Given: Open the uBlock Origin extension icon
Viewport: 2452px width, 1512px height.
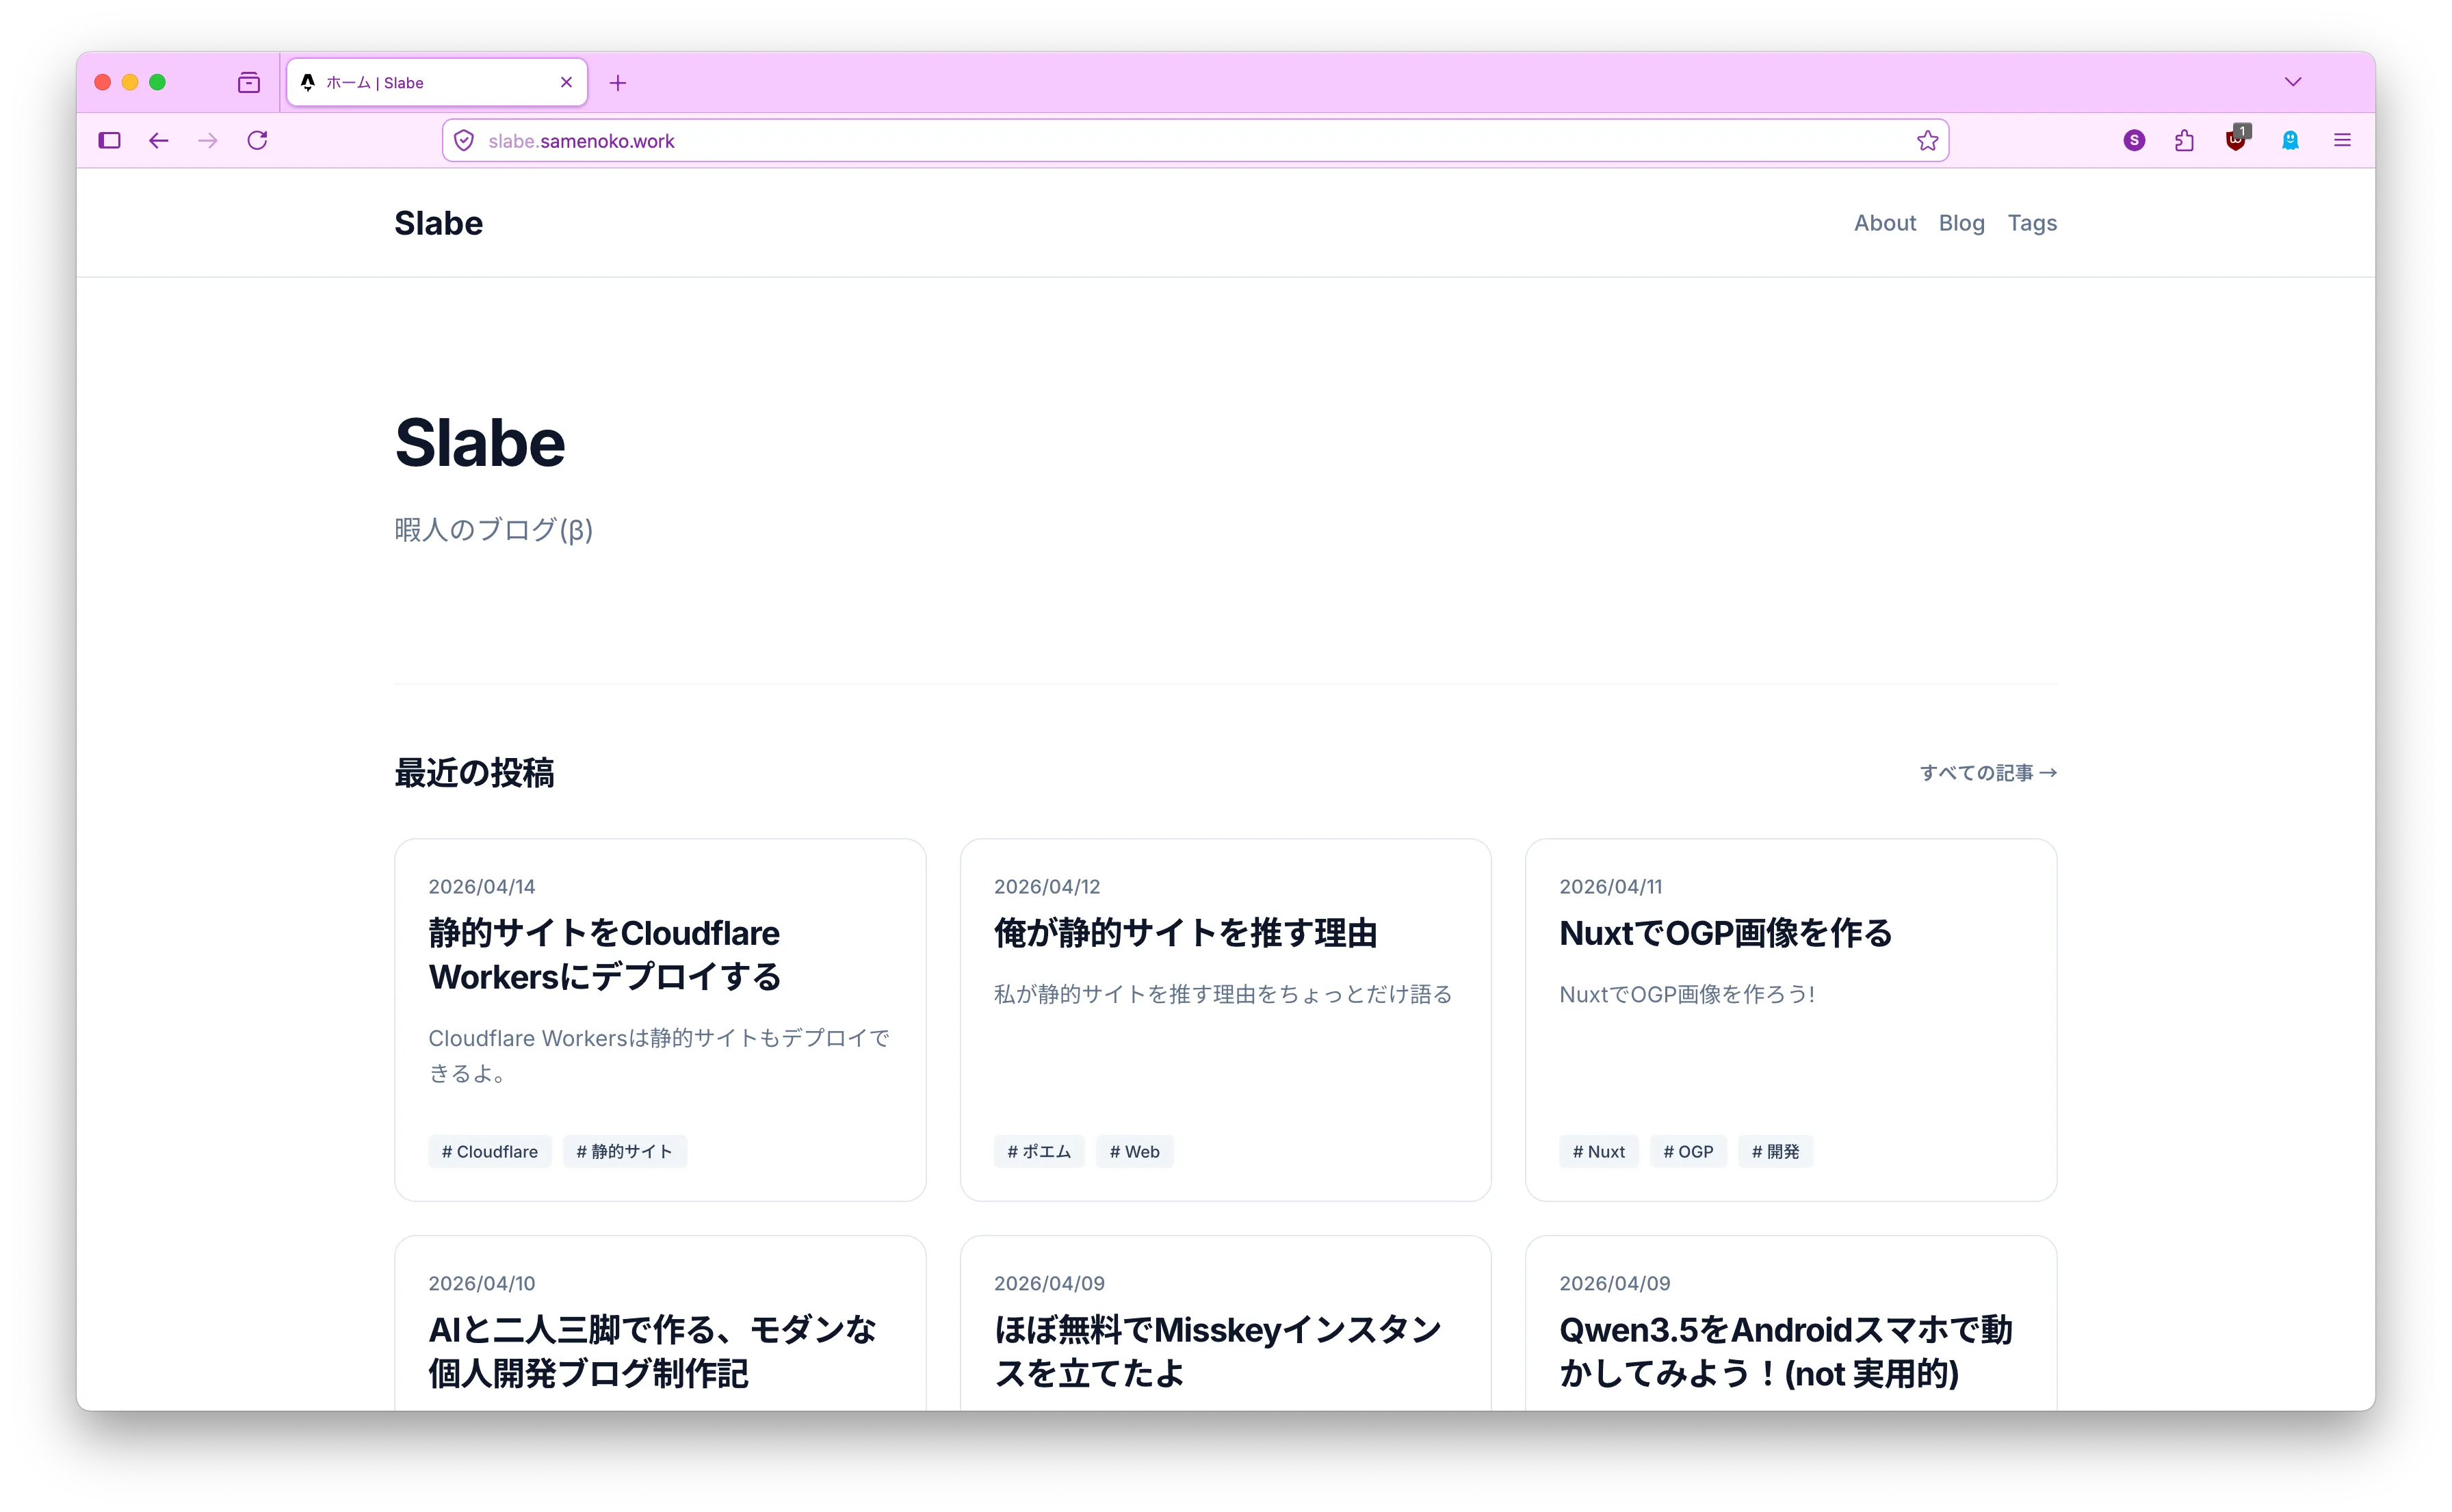Looking at the screenshot, I should click(2236, 140).
